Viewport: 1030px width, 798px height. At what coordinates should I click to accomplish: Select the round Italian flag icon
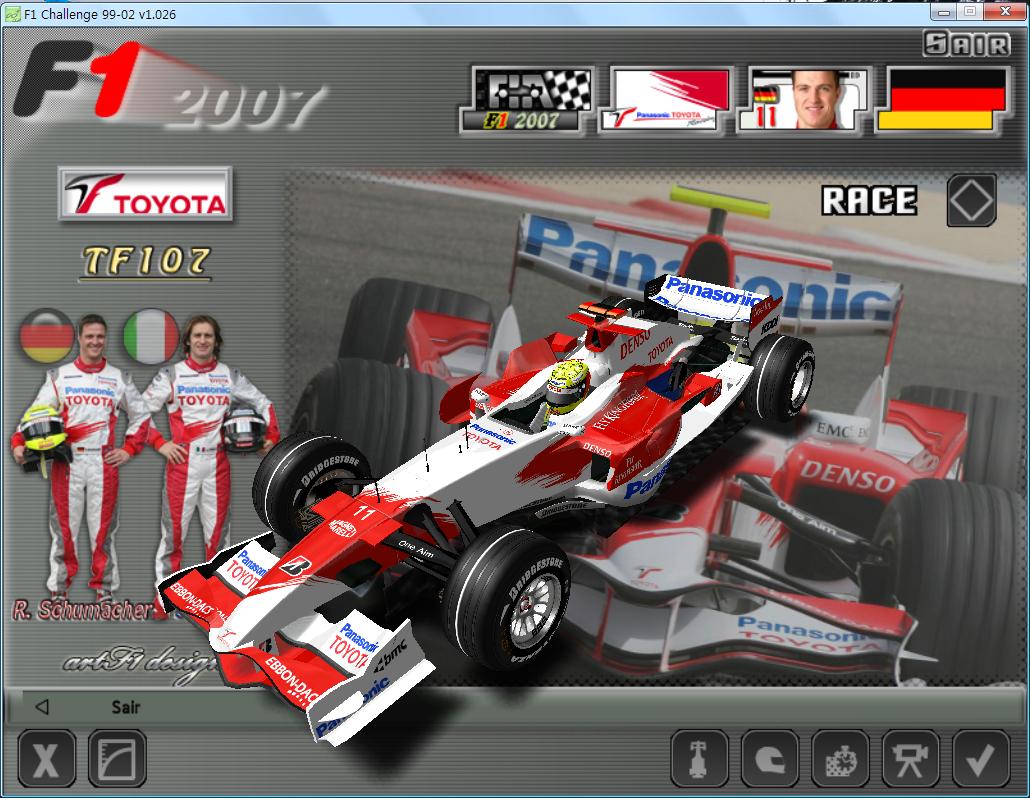click(x=151, y=336)
